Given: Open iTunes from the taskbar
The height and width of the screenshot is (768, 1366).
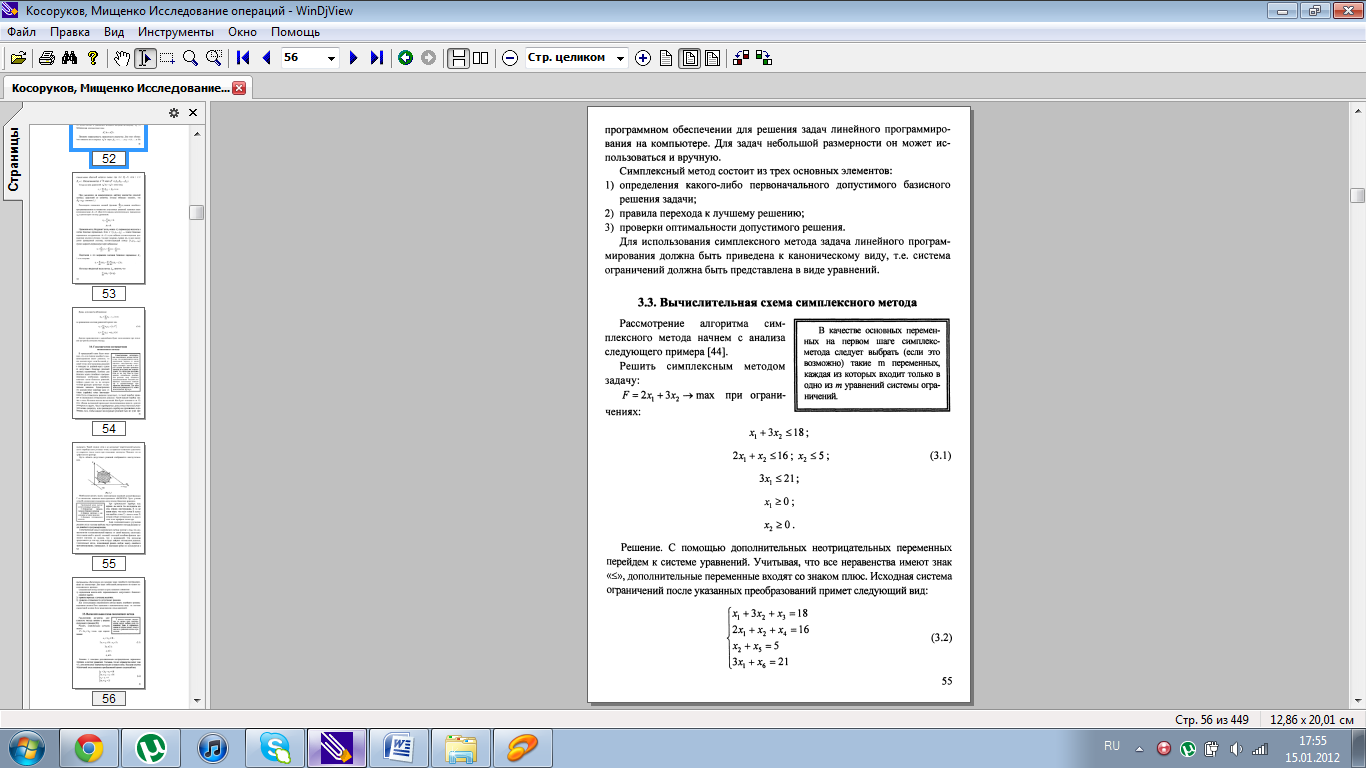Looking at the screenshot, I should coord(213,747).
